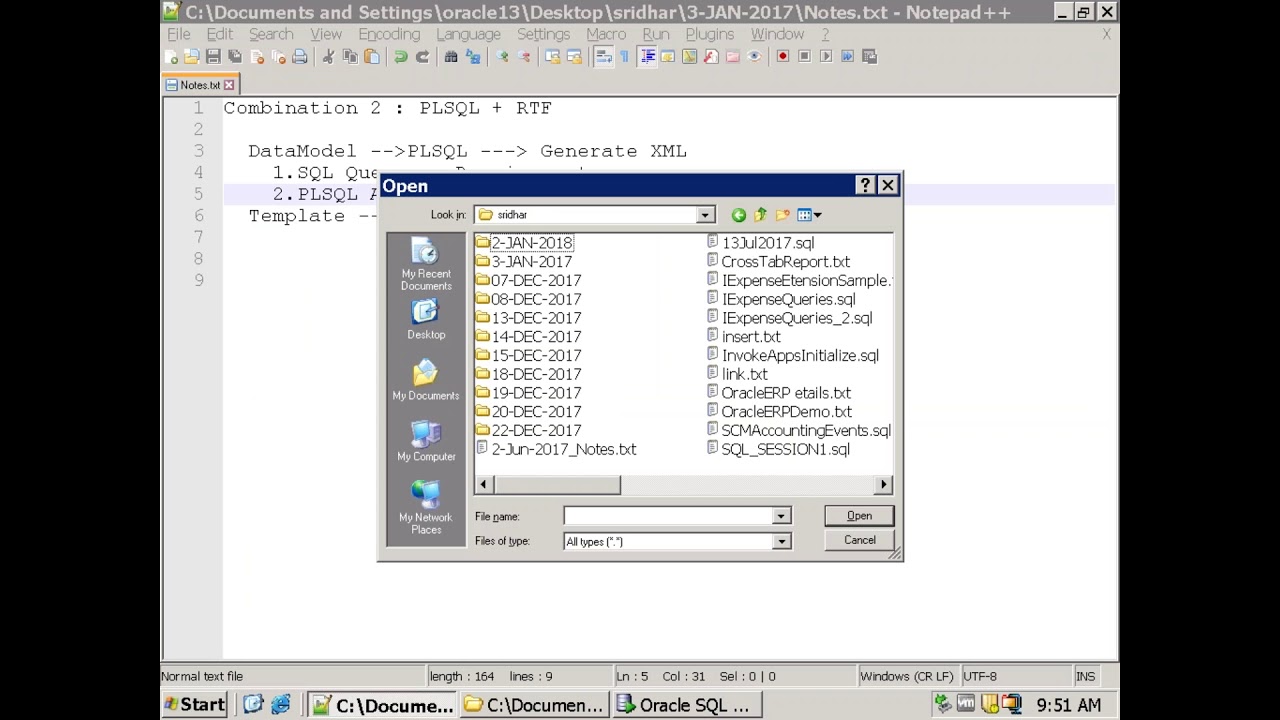Click the Copy toolbar icon

(x=350, y=57)
